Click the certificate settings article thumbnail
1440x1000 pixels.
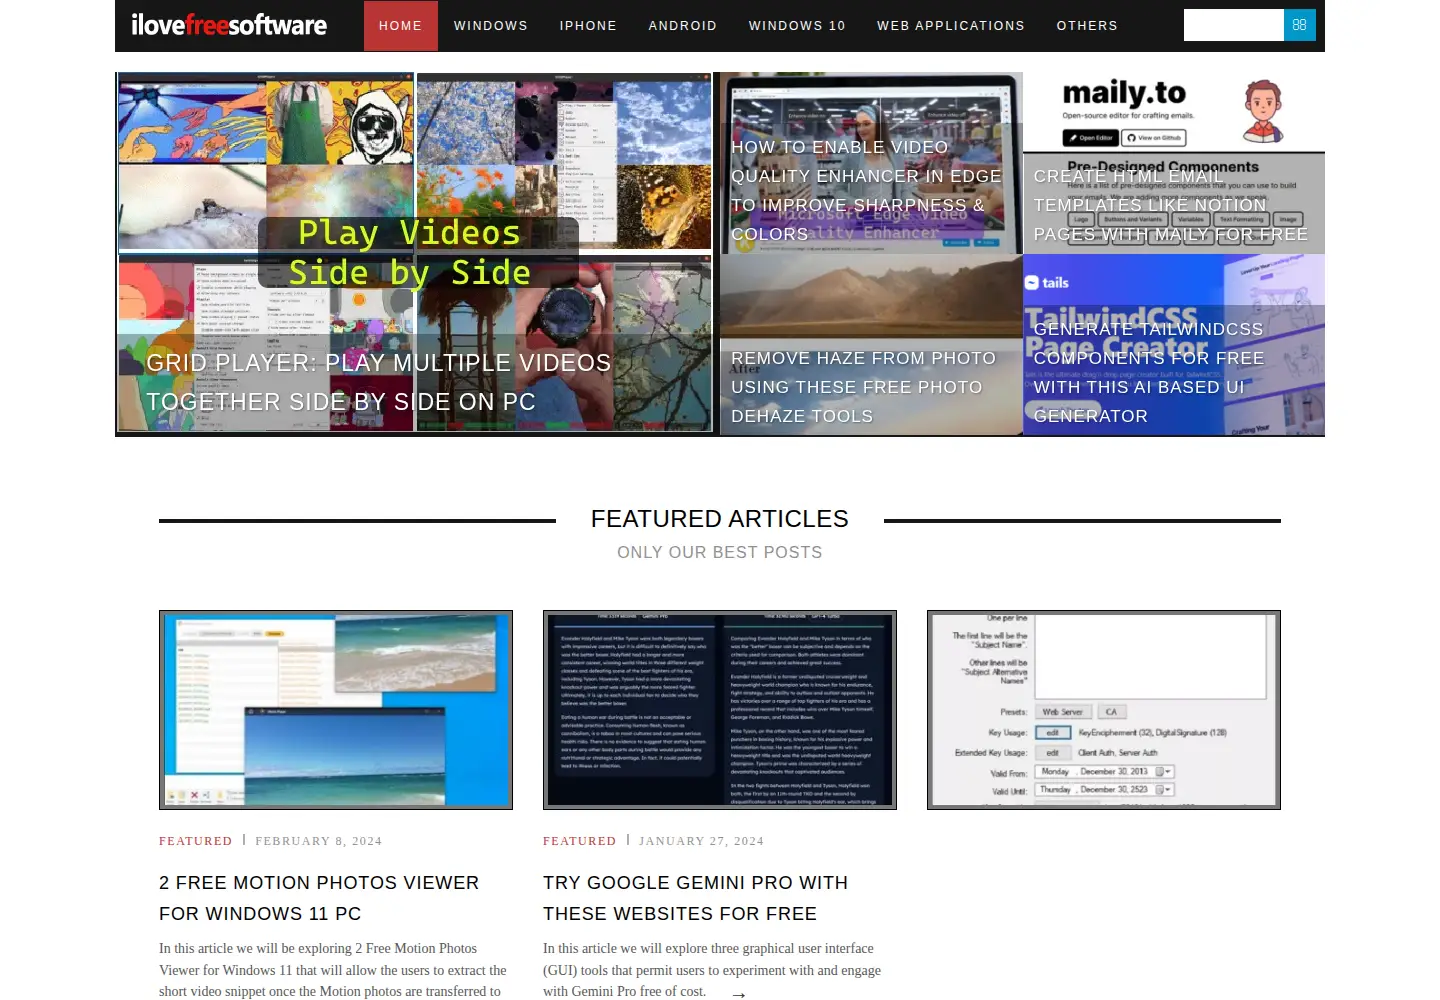coord(1104,710)
